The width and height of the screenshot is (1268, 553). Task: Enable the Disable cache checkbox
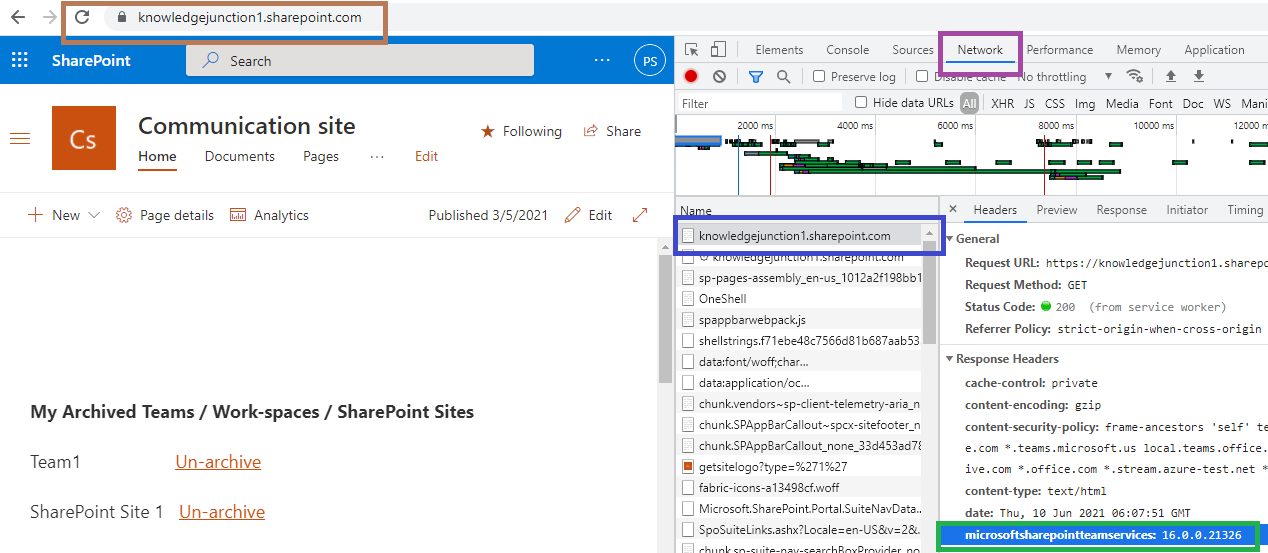[922, 76]
